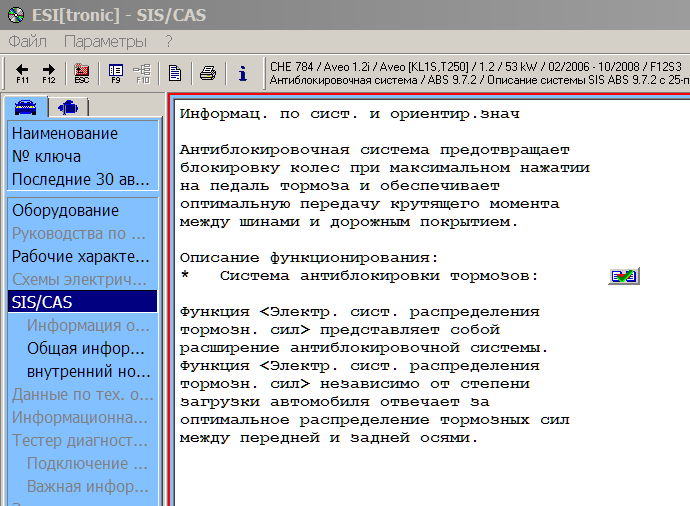Screen dimensions: 690x506
Task: Click the printer icon
Action: coord(208,73)
